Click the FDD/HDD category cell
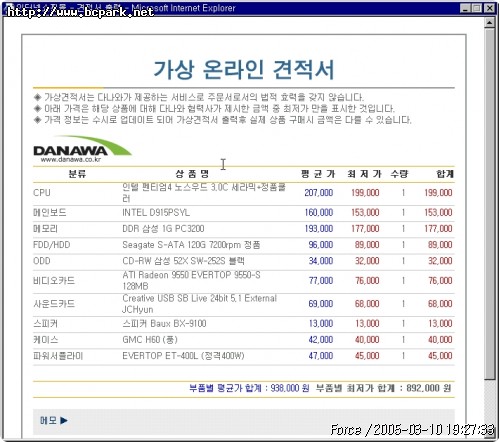500x442 pixels. (x=52, y=245)
